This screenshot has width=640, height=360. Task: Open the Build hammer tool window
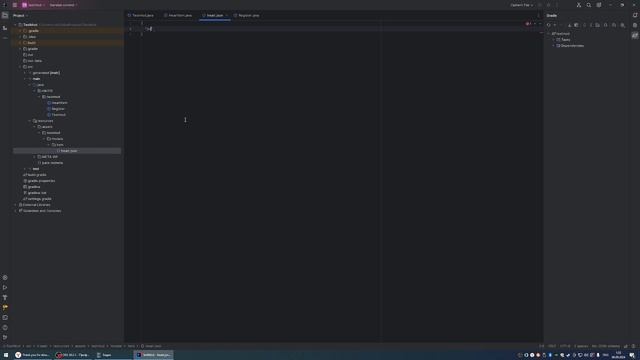point(5,298)
